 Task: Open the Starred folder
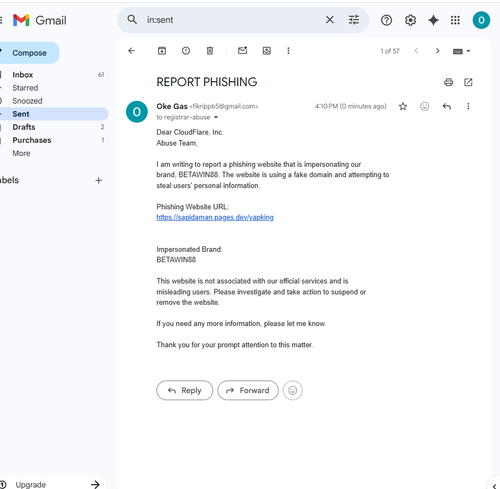point(53,88)
